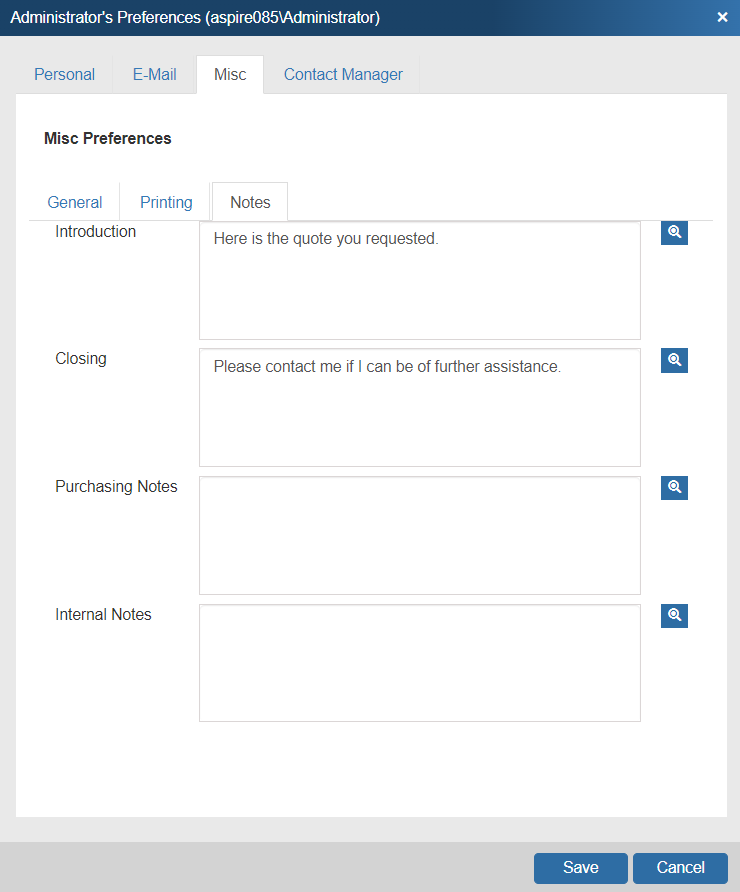Screen dimensions: 740x892
Task: Open the Printing sub-tab
Action: coord(166,202)
